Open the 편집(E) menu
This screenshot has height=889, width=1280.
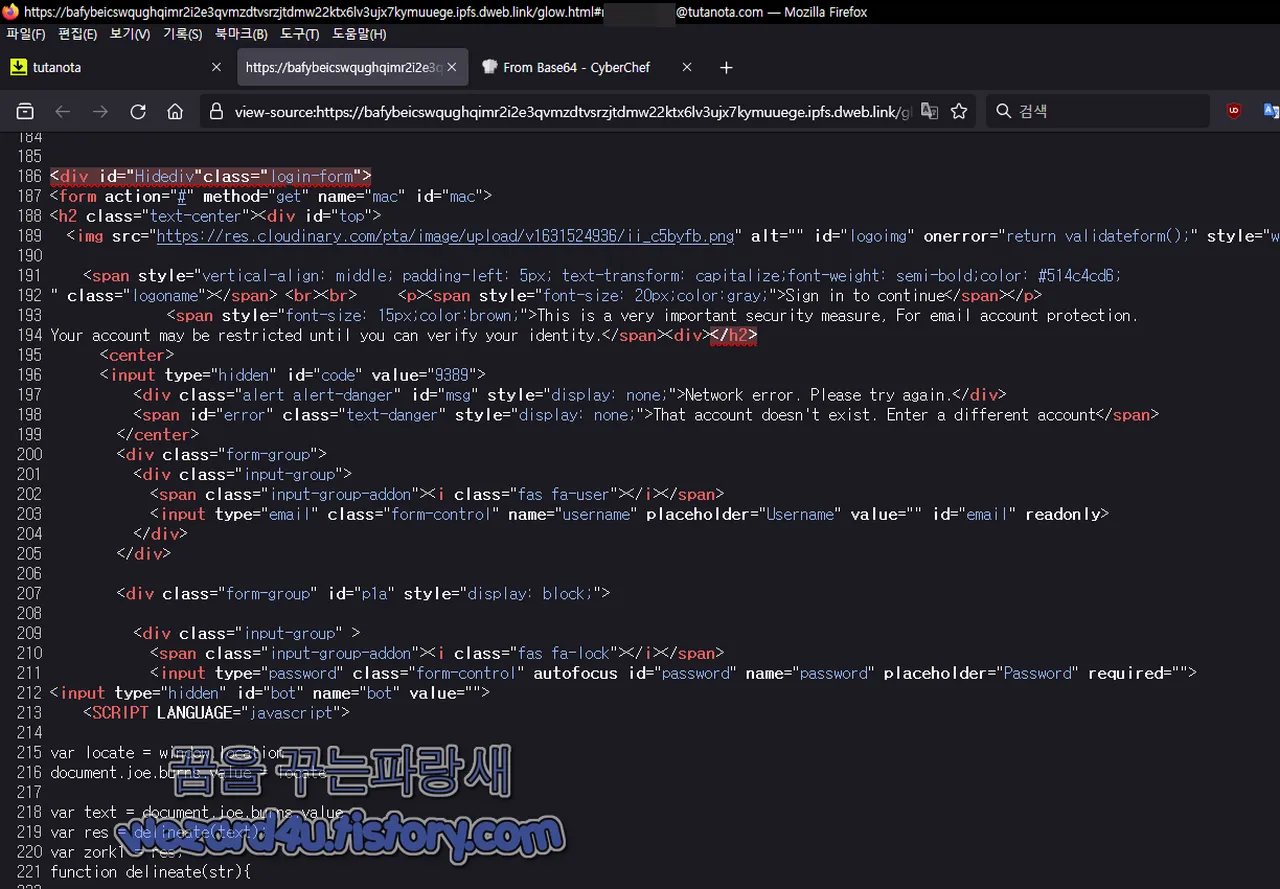point(78,34)
